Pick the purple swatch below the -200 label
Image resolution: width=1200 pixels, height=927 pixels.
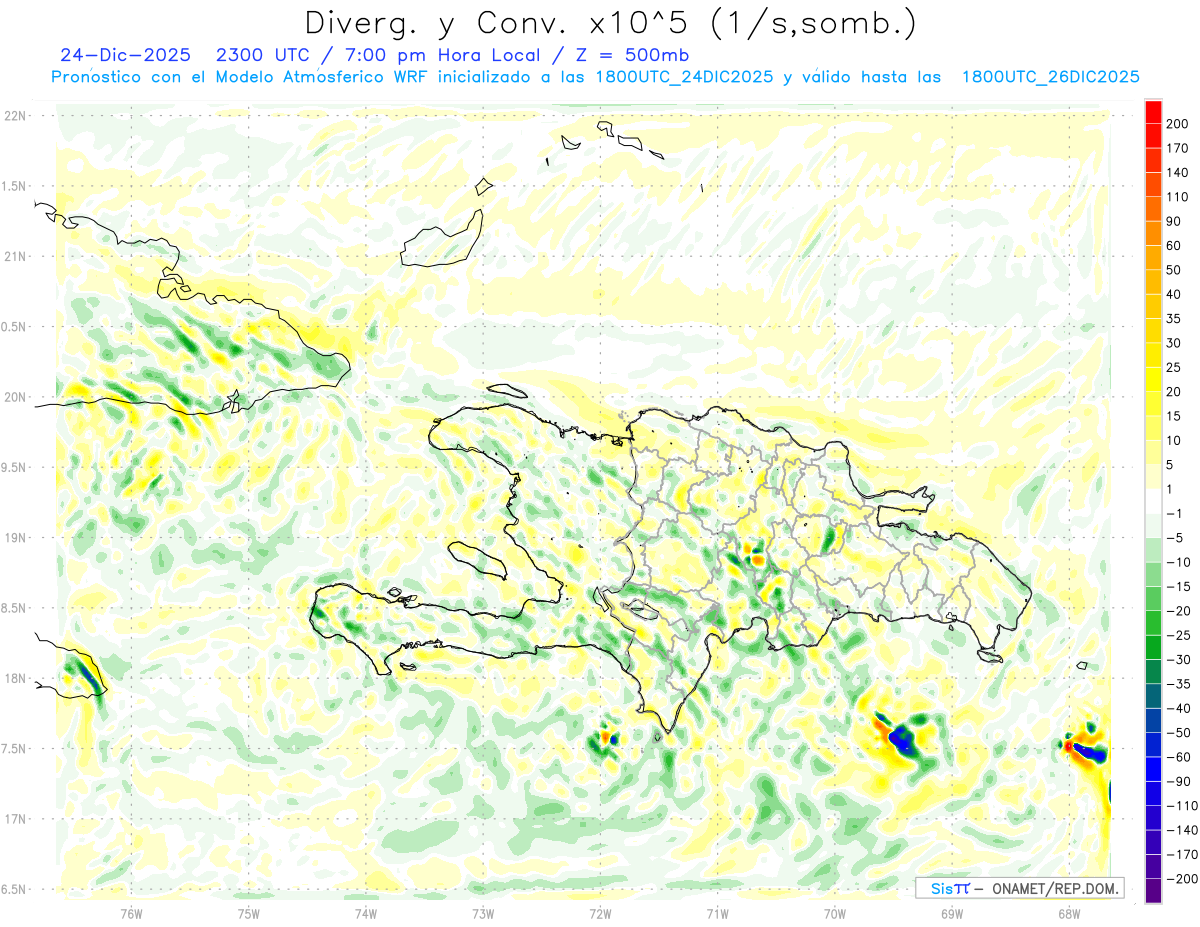pyautogui.click(x=1153, y=892)
